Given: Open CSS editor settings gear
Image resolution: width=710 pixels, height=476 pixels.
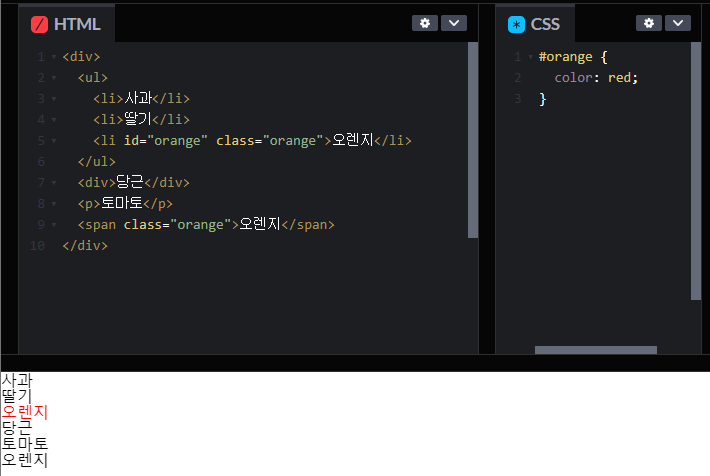Looking at the screenshot, I should (x=649, y=23).
